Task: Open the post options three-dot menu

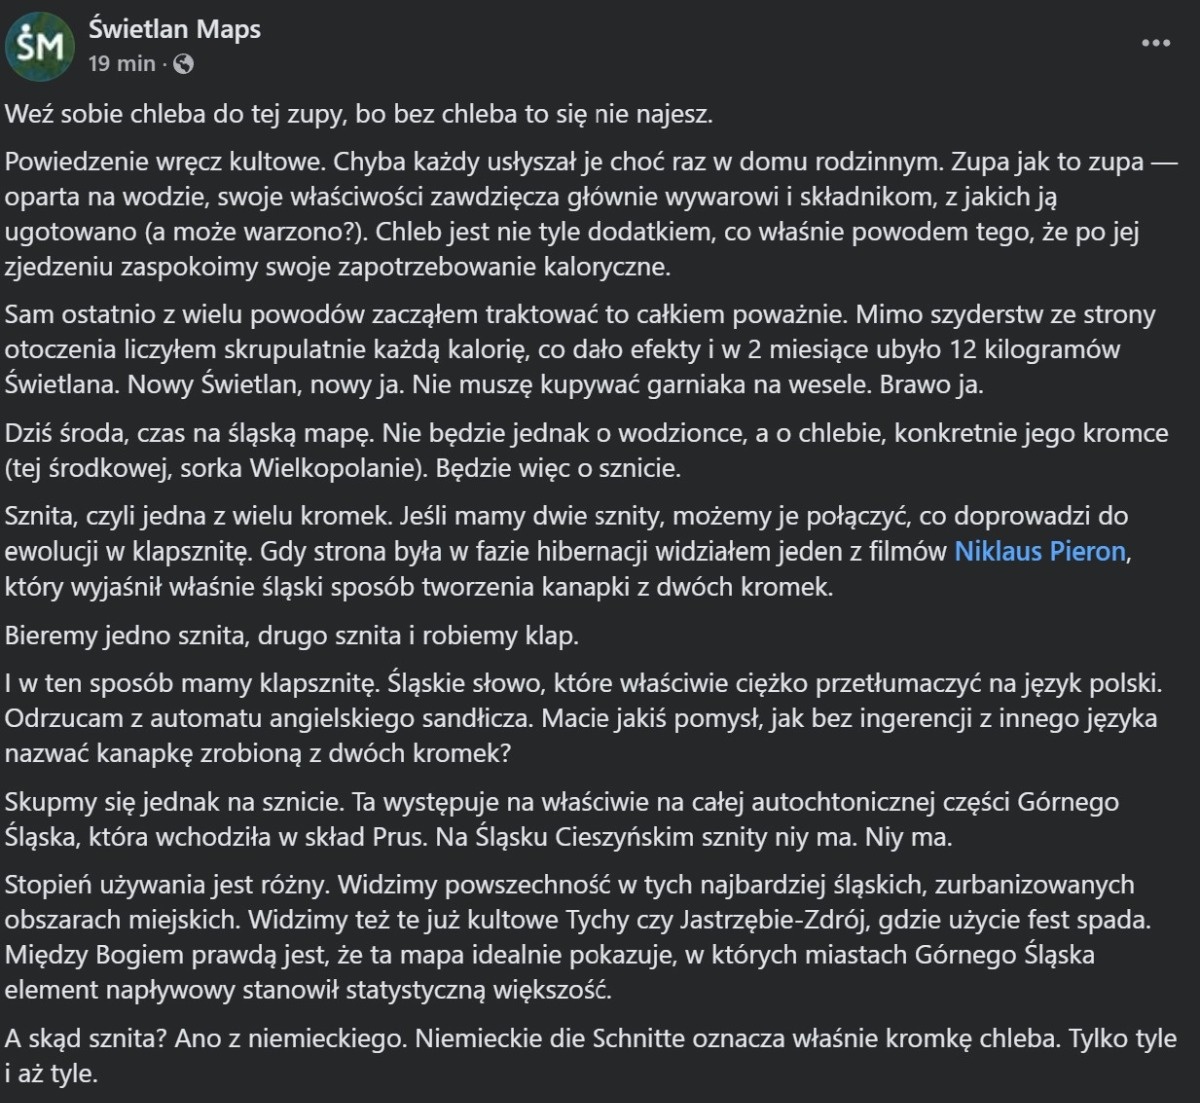Action: point(1156,44)
